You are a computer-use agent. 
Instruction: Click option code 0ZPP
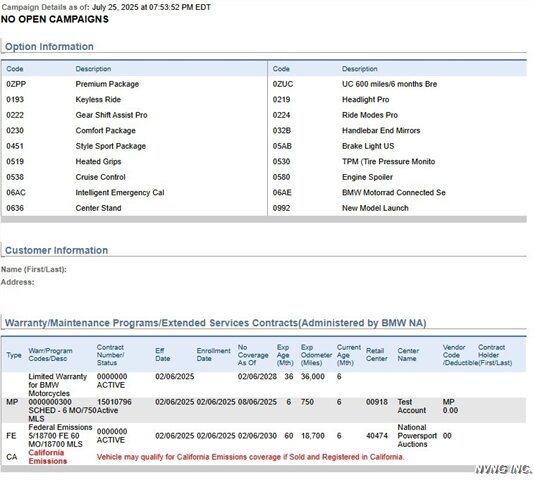point(16,84)
